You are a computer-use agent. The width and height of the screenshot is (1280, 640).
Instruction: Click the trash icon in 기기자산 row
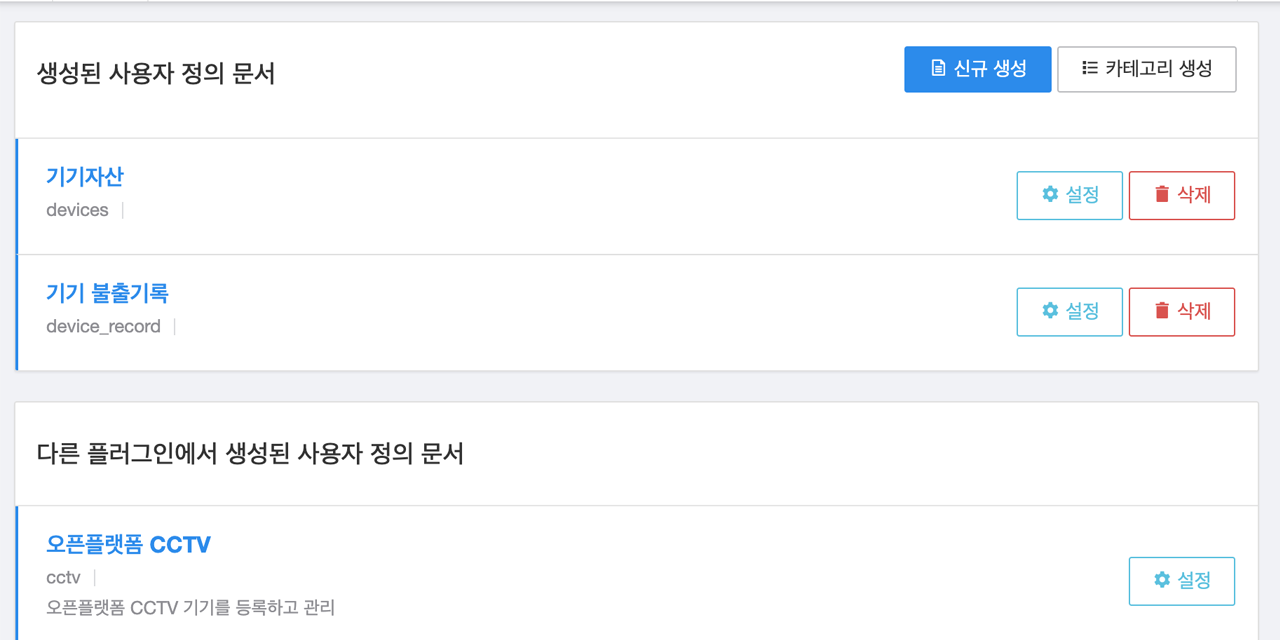(x=1162, y=195)
